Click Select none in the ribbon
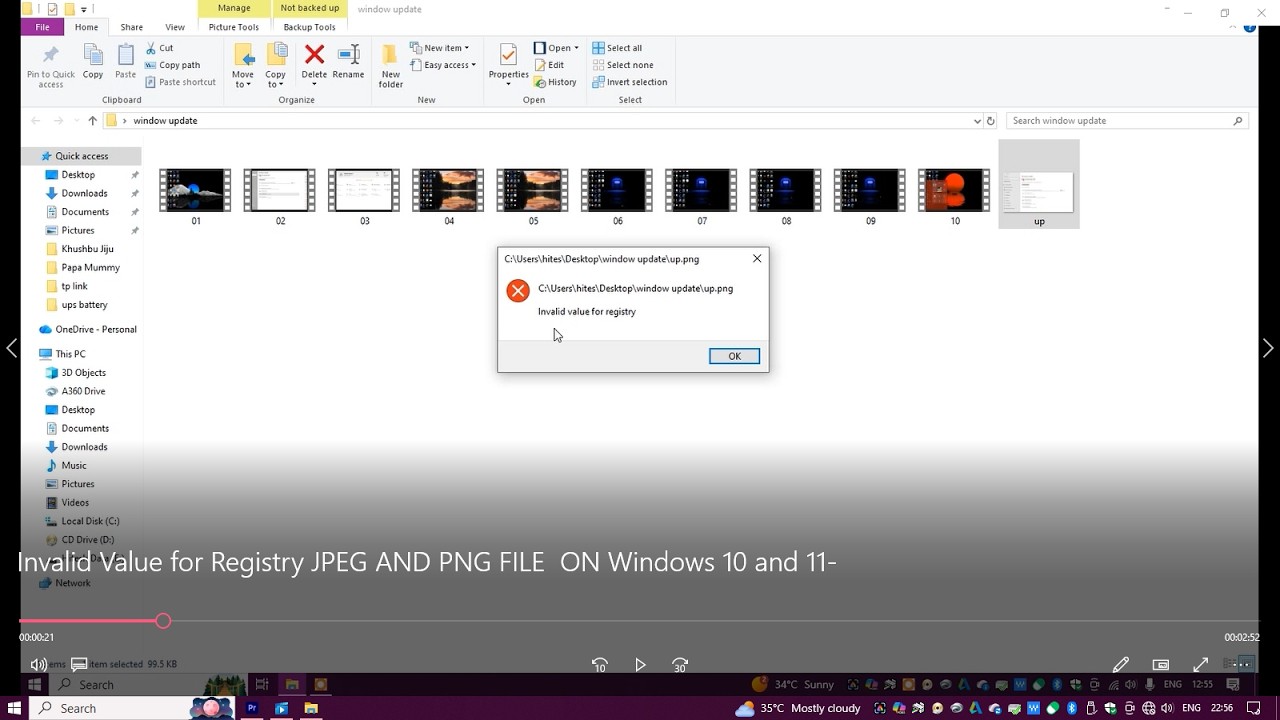The image size is (1280, 720). pos(622,65)
